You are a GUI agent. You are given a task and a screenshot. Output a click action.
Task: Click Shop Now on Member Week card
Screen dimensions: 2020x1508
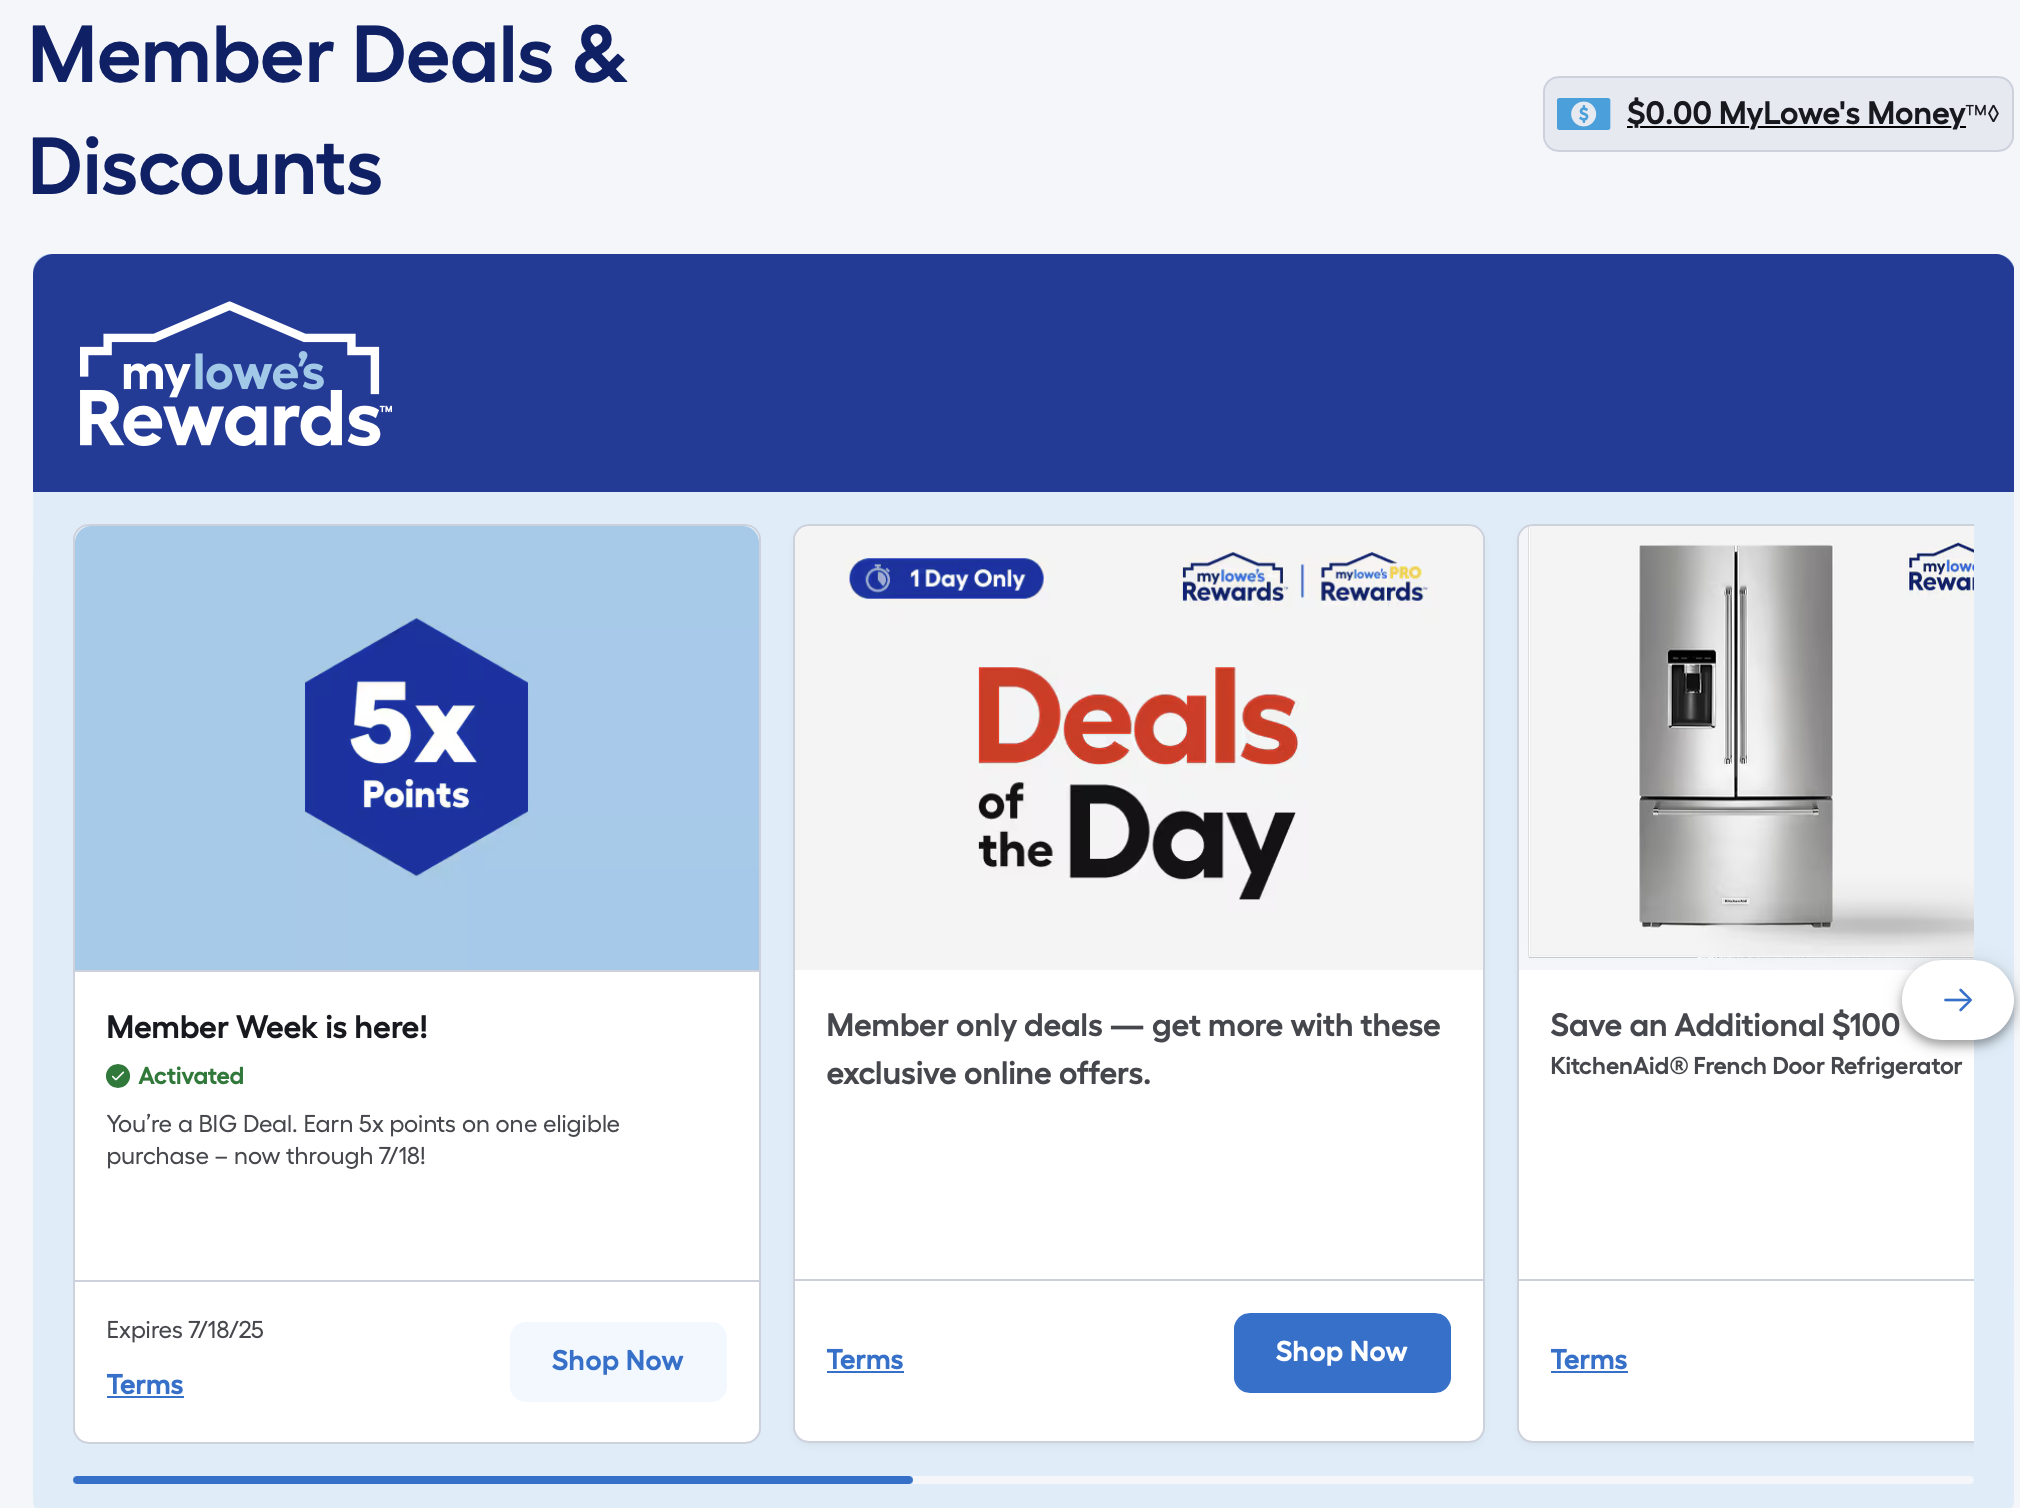pos(618,1361)
